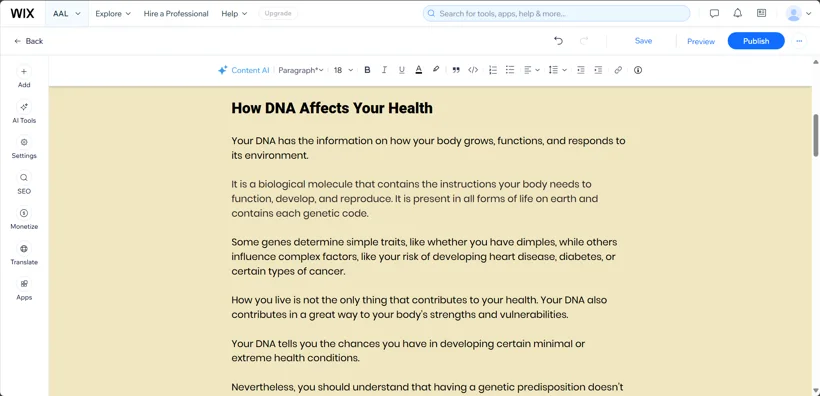Screen dimensions: 820x396
Task: Go Back to the previous page
Action: 29,41
